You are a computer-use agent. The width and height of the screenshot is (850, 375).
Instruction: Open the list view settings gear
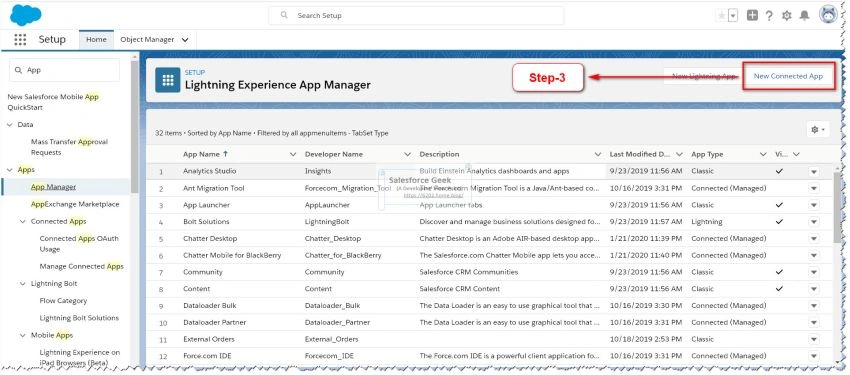(x=817, y=130)
